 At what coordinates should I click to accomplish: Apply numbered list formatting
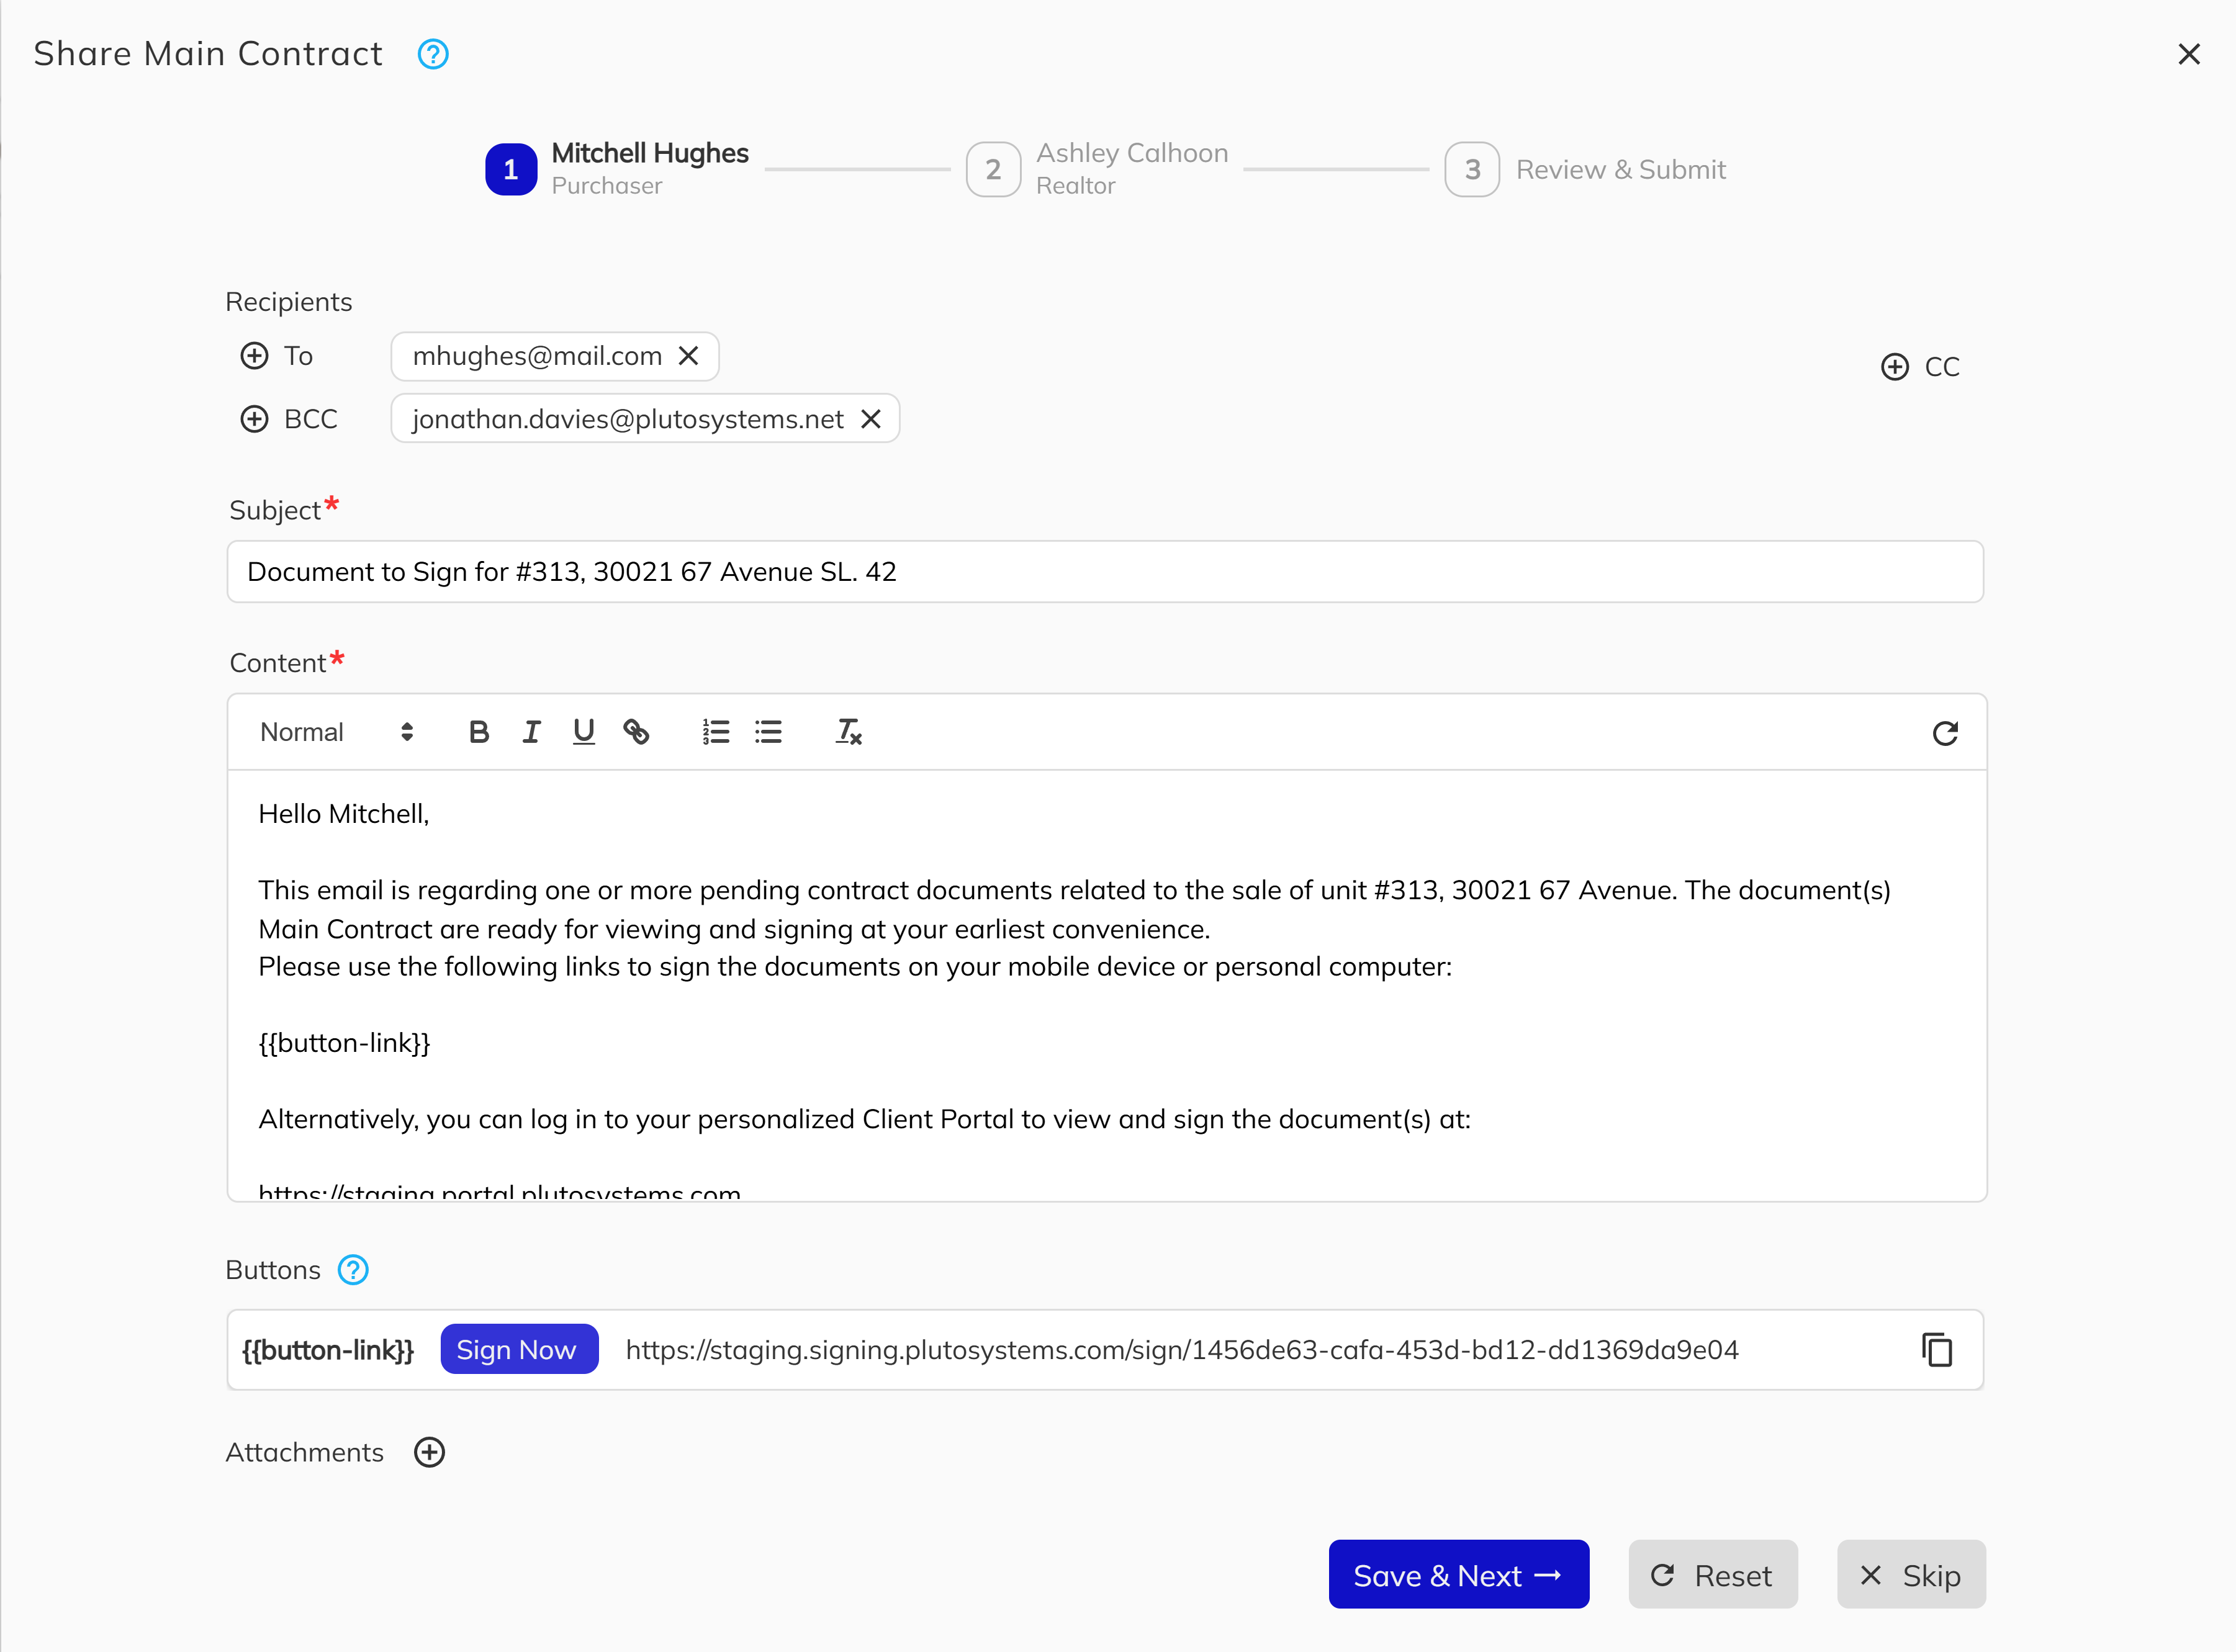716,732
